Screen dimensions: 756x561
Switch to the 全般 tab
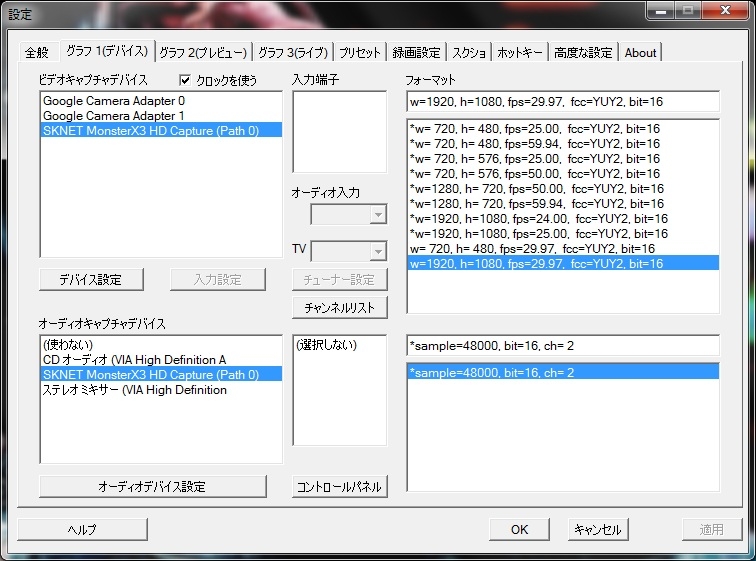pyautogui.click(x=37, y=52)
